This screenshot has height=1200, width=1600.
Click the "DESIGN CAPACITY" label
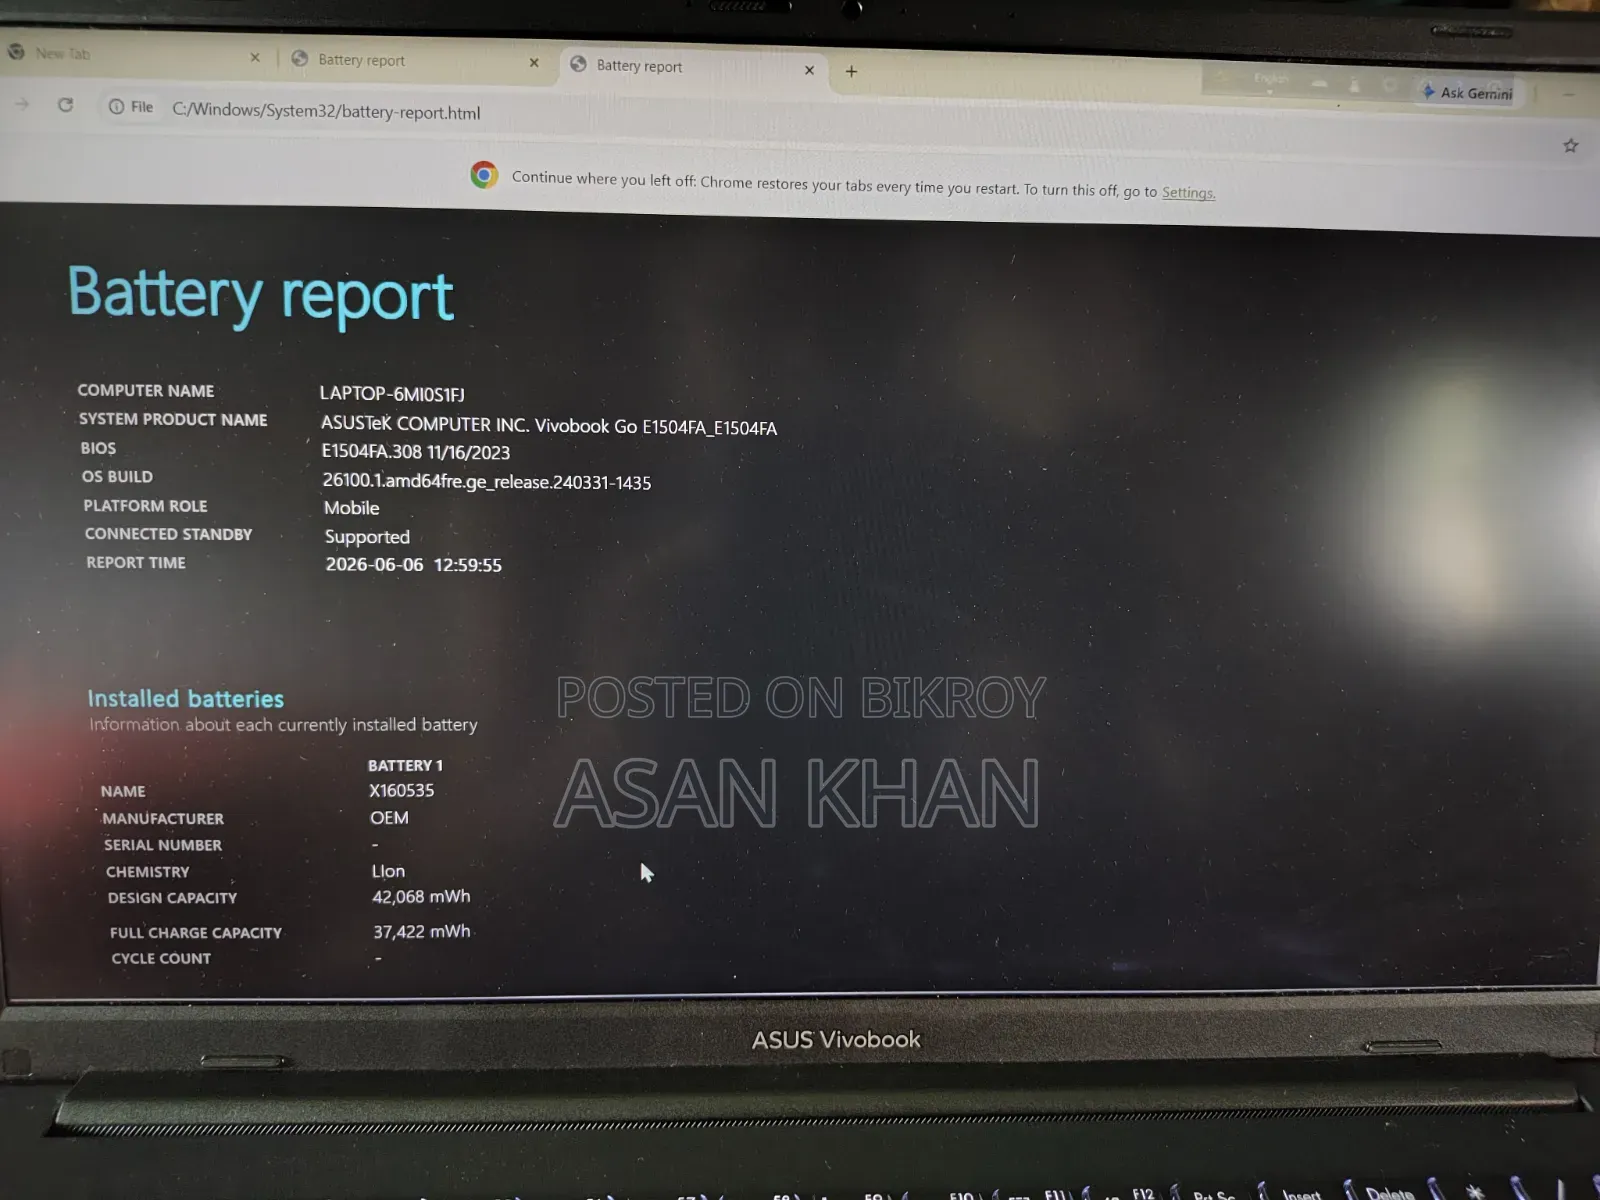(173, 898)
